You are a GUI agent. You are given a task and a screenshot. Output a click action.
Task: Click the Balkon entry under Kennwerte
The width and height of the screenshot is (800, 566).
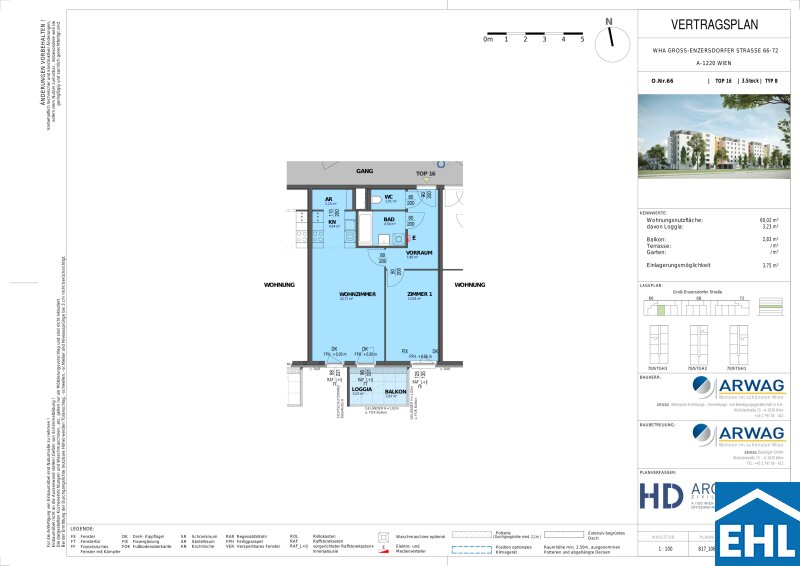656,239
